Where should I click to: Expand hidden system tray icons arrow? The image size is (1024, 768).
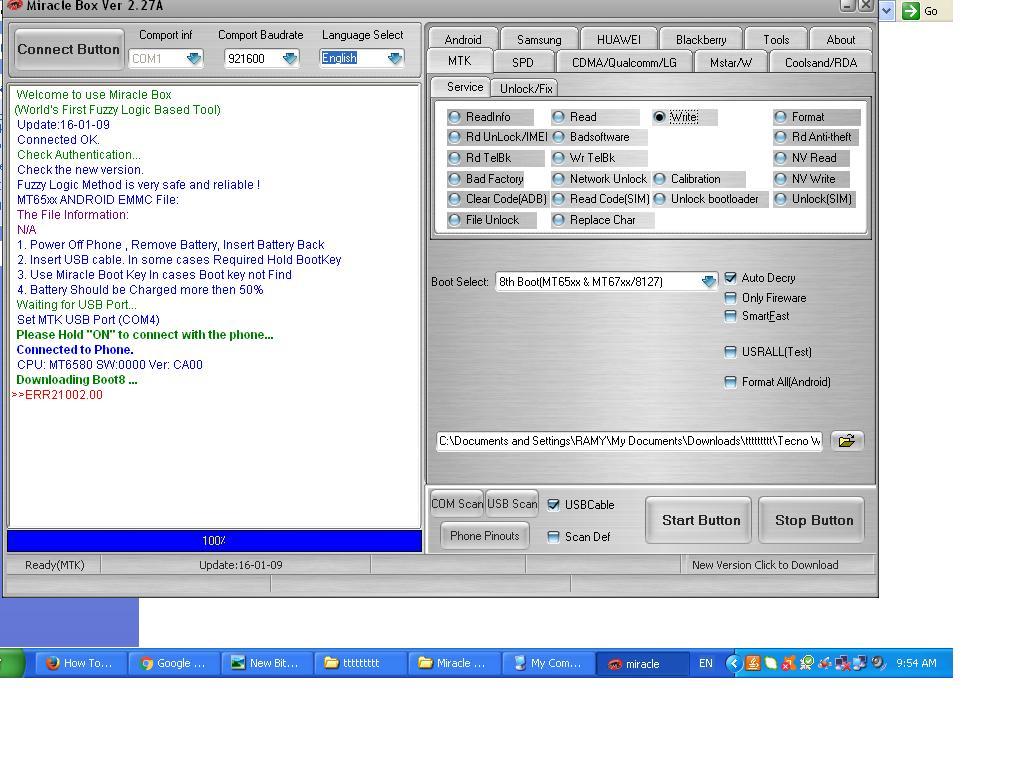[x=734, y=663]
